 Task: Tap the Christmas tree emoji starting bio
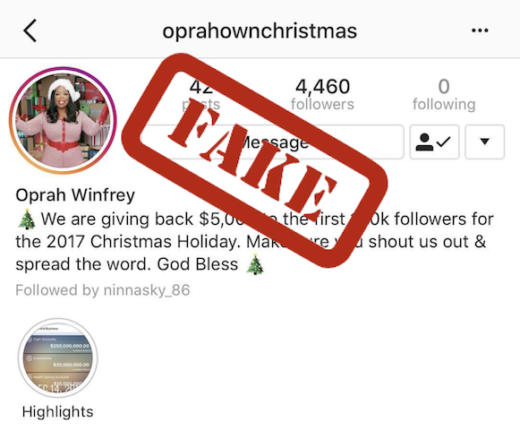[27, 220]
